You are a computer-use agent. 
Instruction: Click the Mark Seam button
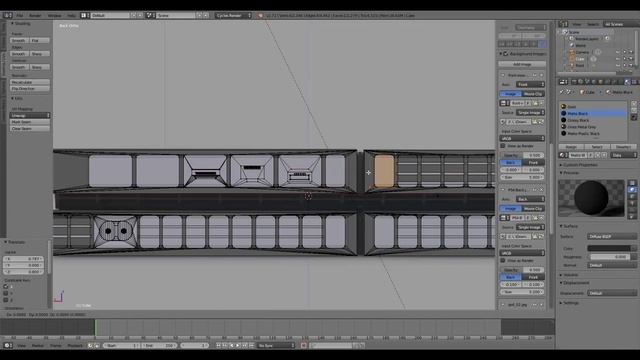(x=30, y=122)
